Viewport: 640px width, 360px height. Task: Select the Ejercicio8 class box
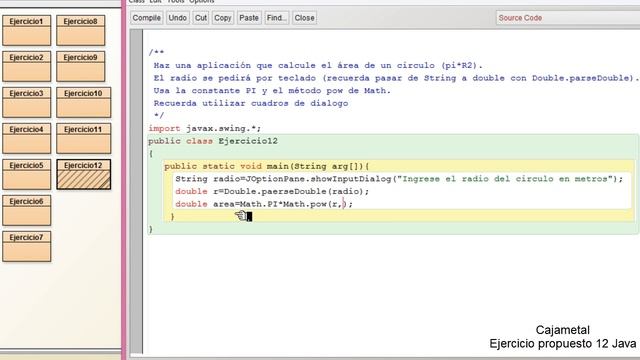pyautogui.click(x=81, y=31)
